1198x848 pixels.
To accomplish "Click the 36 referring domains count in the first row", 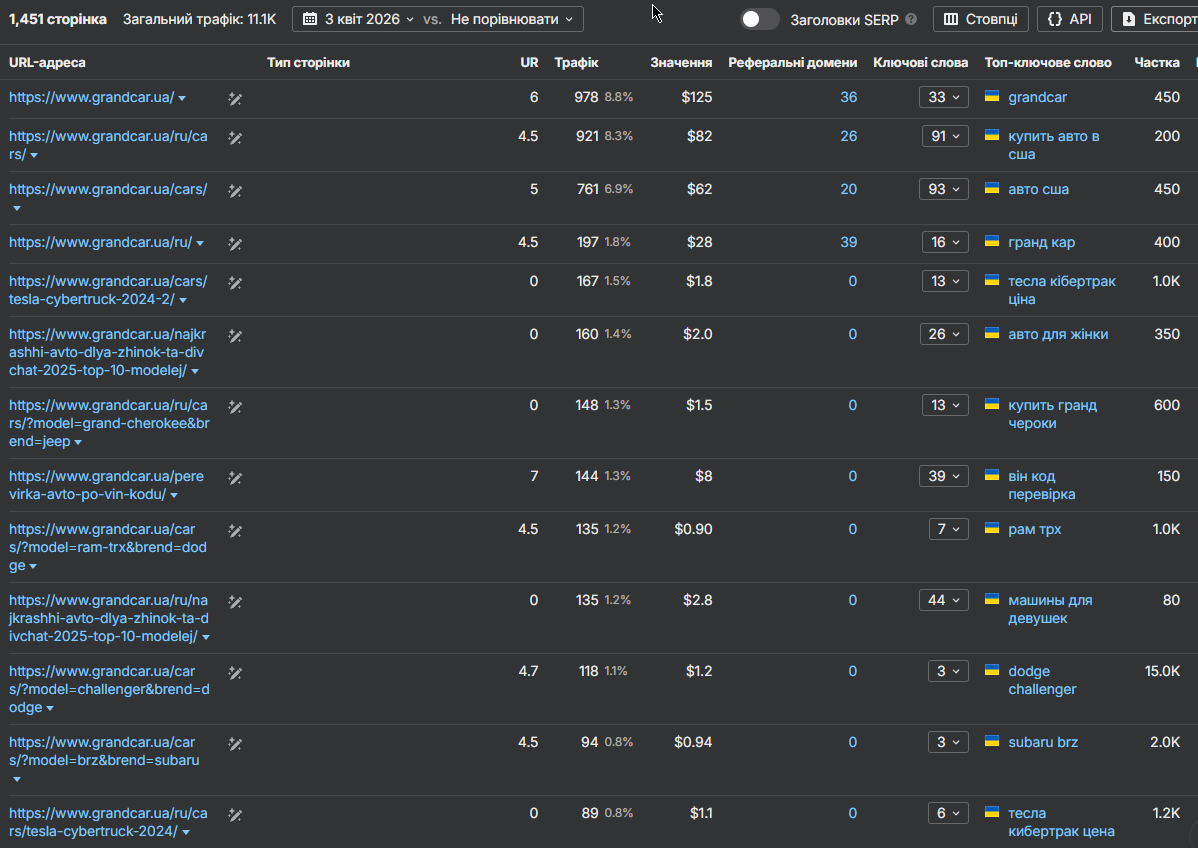I will click(x=848, y=97).
